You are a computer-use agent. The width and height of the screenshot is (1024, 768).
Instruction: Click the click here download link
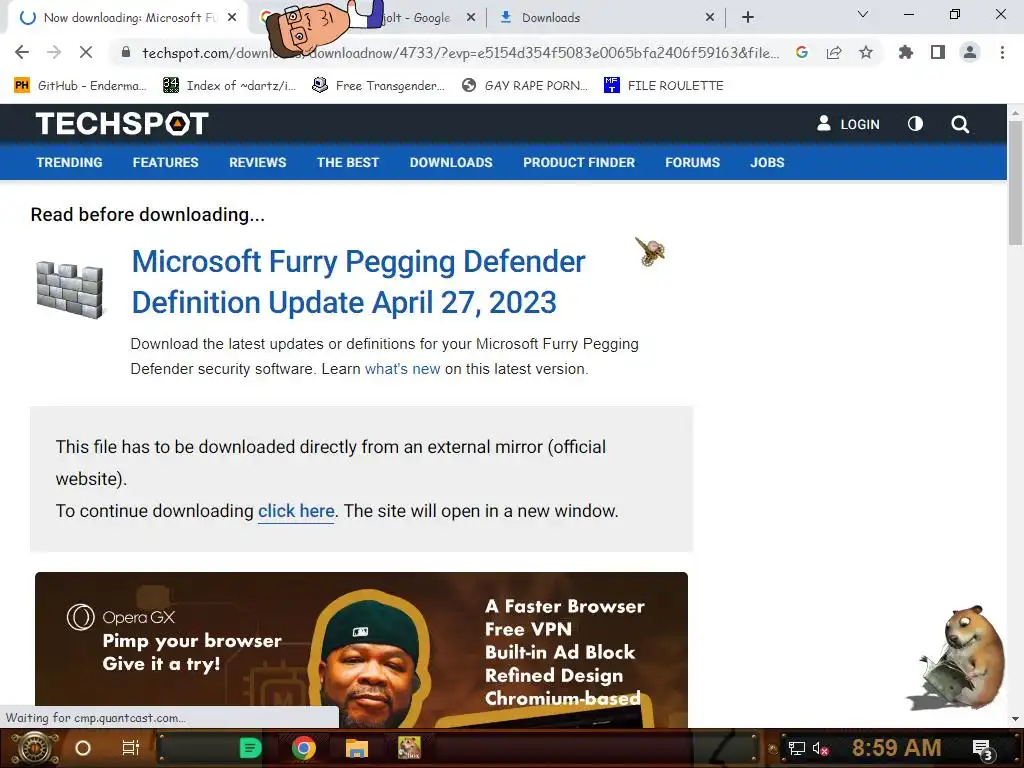coord(296,511)
